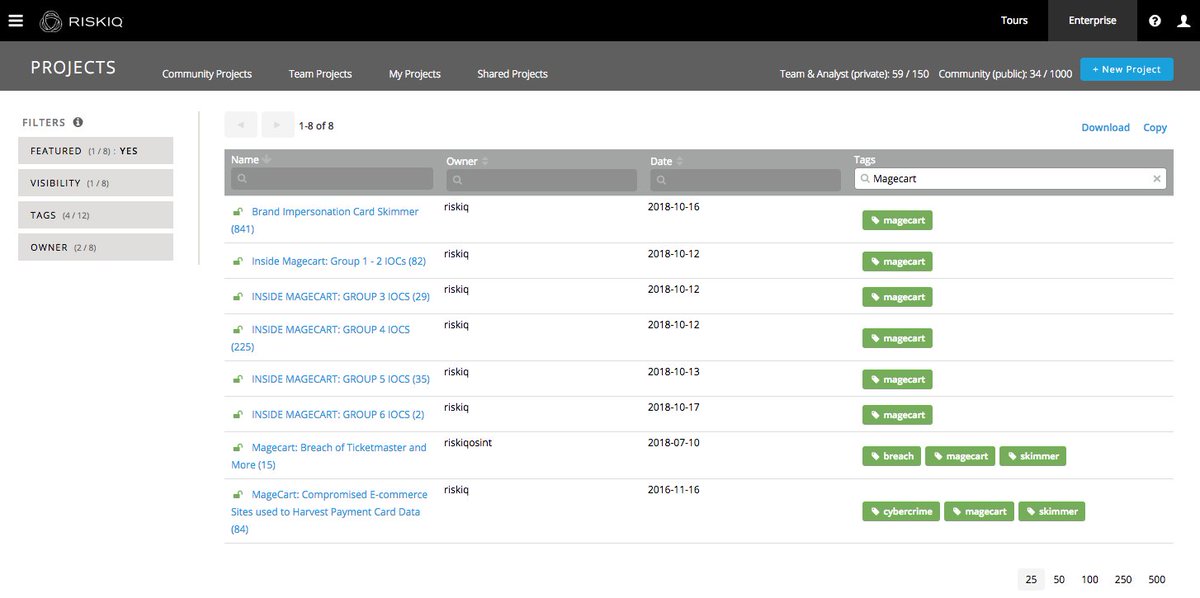Click lock icon for Ticketmaster breach project
1200x598 pixels.
(x=238, y=448)
